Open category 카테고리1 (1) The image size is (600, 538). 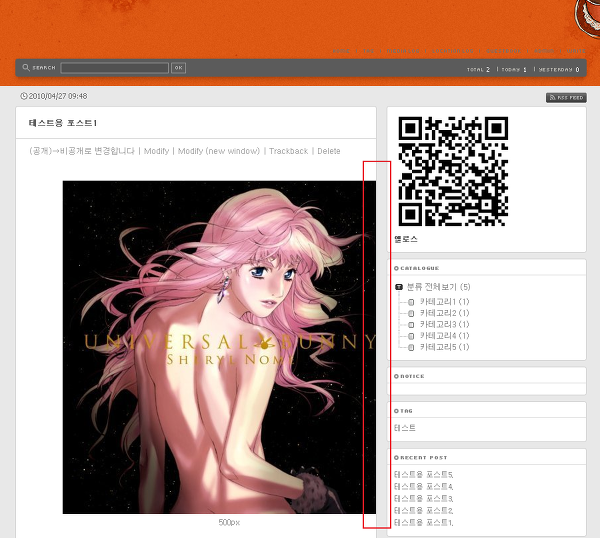click(x=444, y=302)
